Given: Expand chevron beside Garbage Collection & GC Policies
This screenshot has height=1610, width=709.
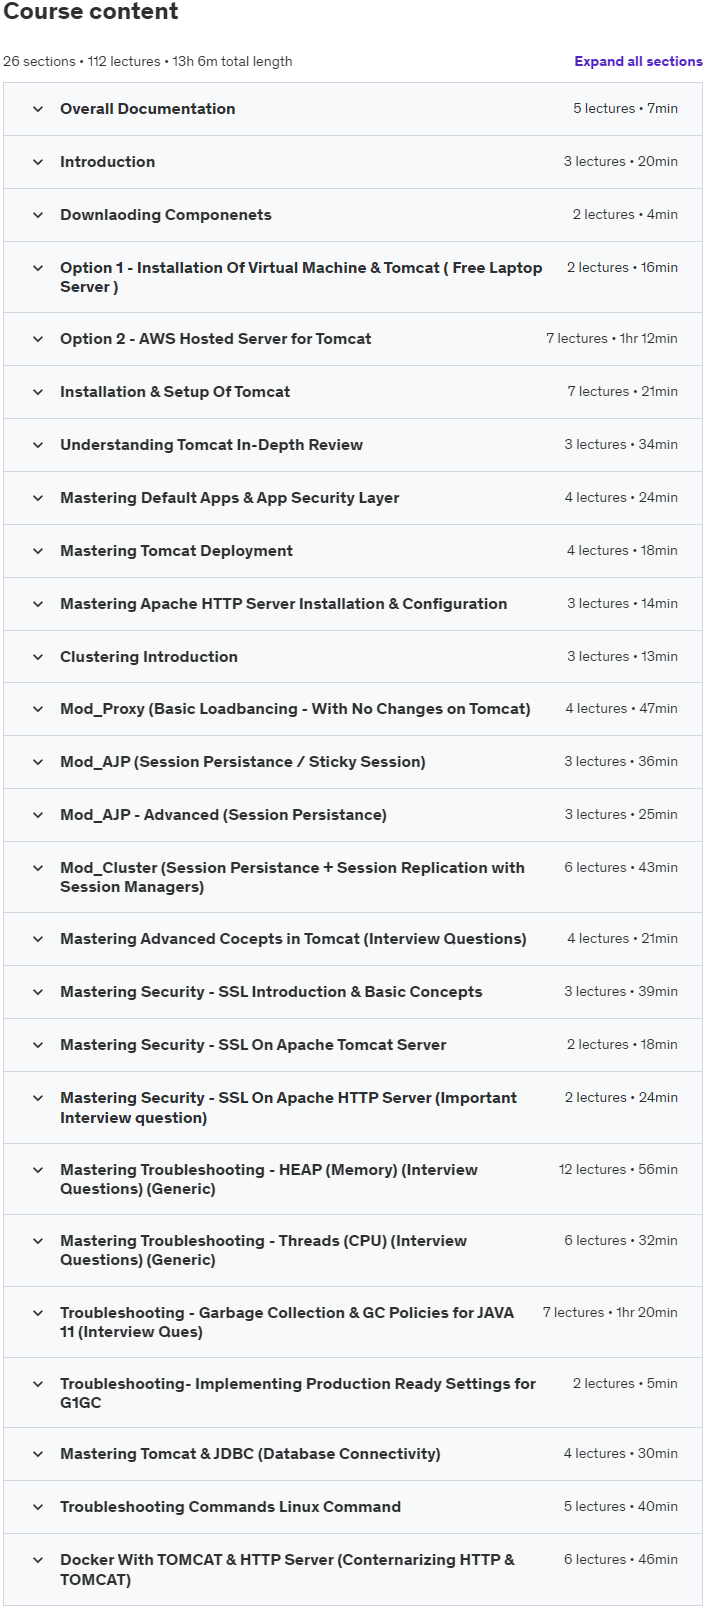Looking at the screenshot, I should coord(38,1313).
